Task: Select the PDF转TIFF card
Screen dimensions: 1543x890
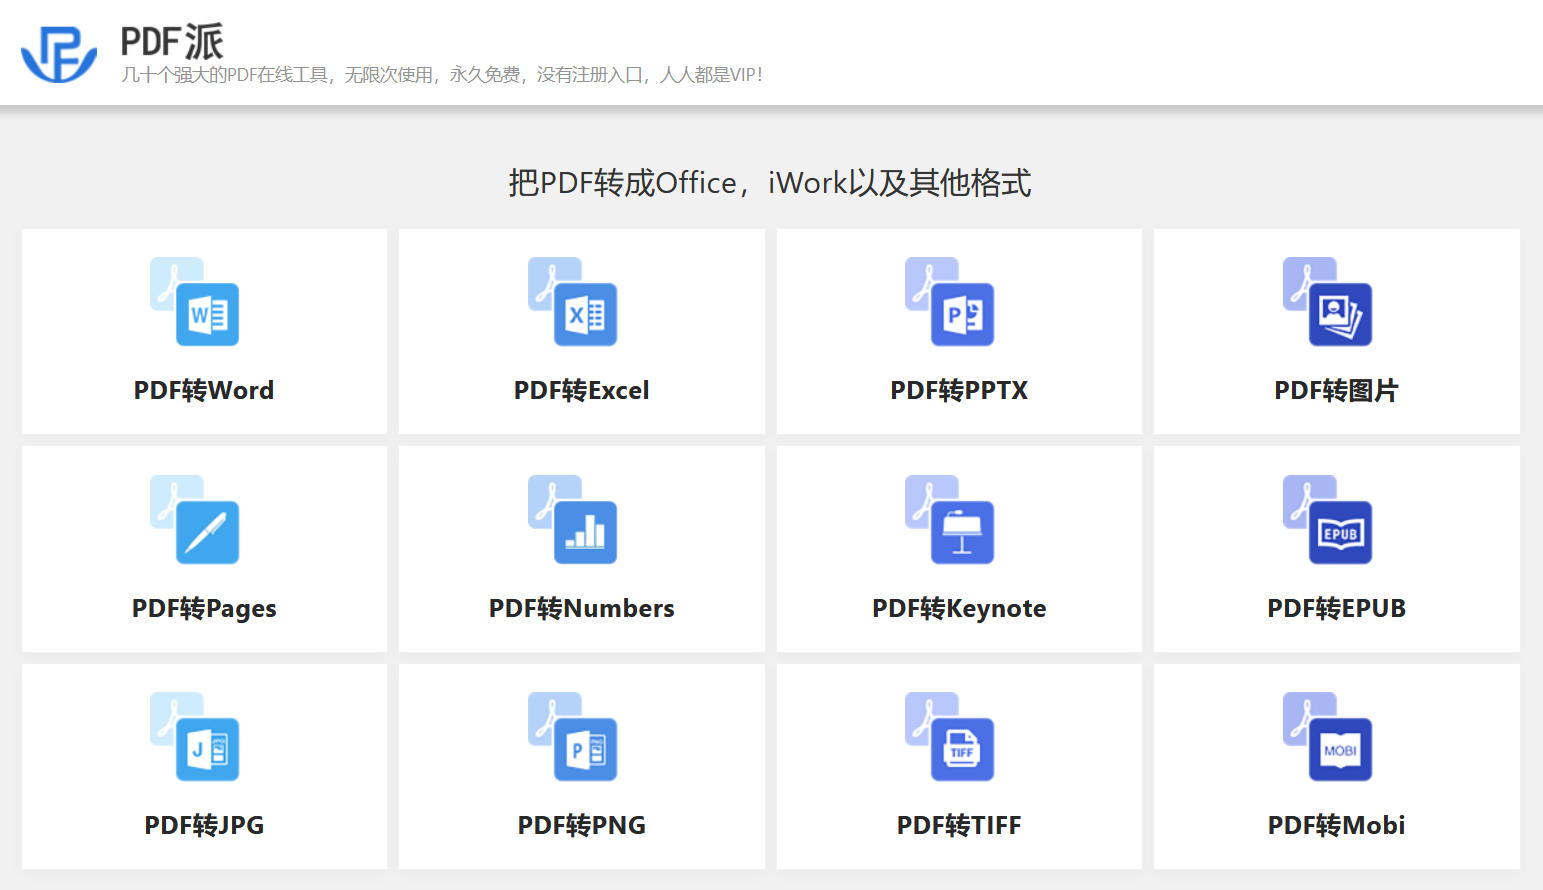Action: point(958,766)
